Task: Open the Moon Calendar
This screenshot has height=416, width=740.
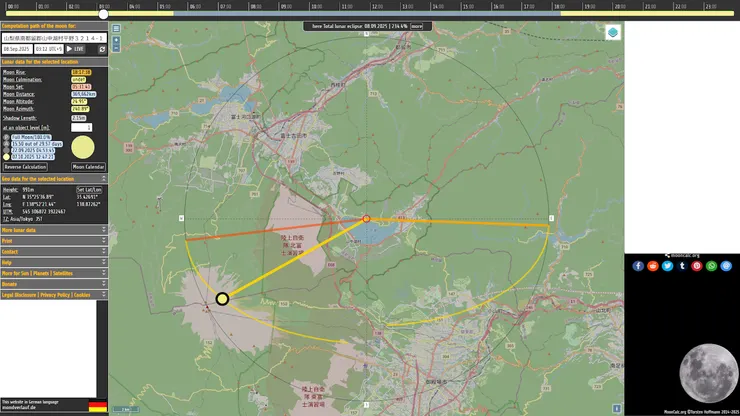Action: pos(88,167)
